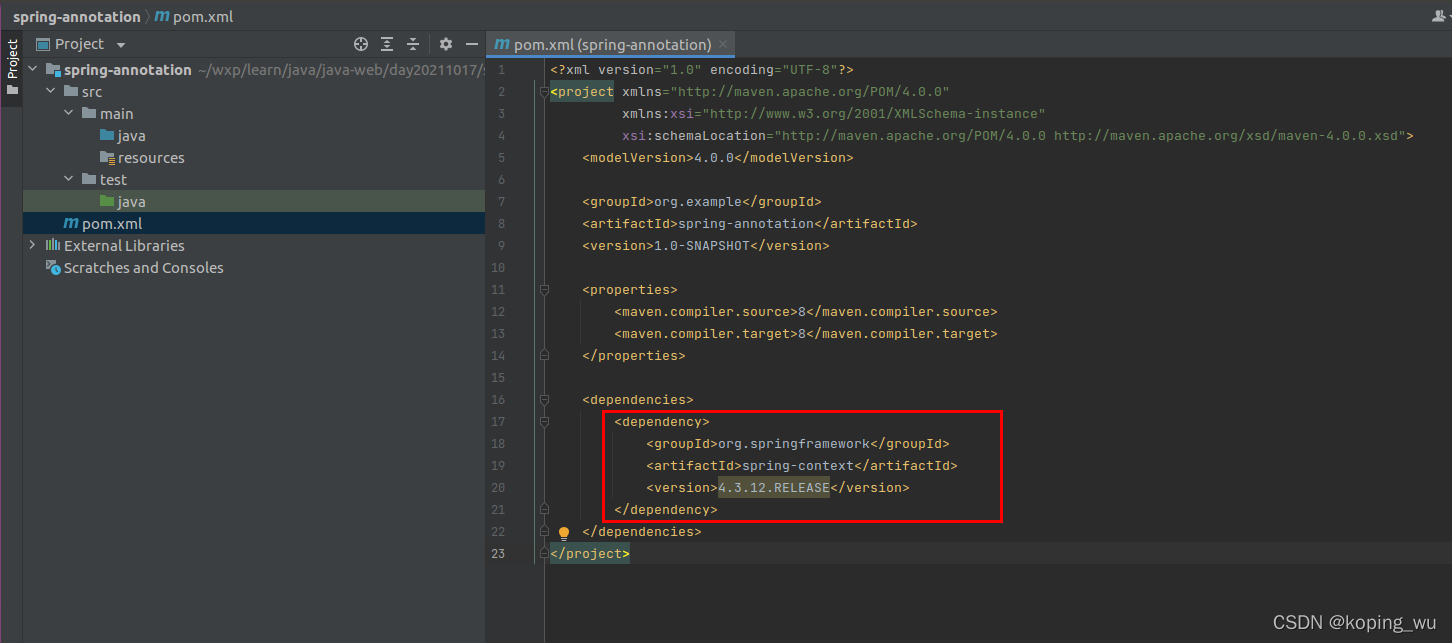
Task: Open Project panel settings gear
Action: 446,44
